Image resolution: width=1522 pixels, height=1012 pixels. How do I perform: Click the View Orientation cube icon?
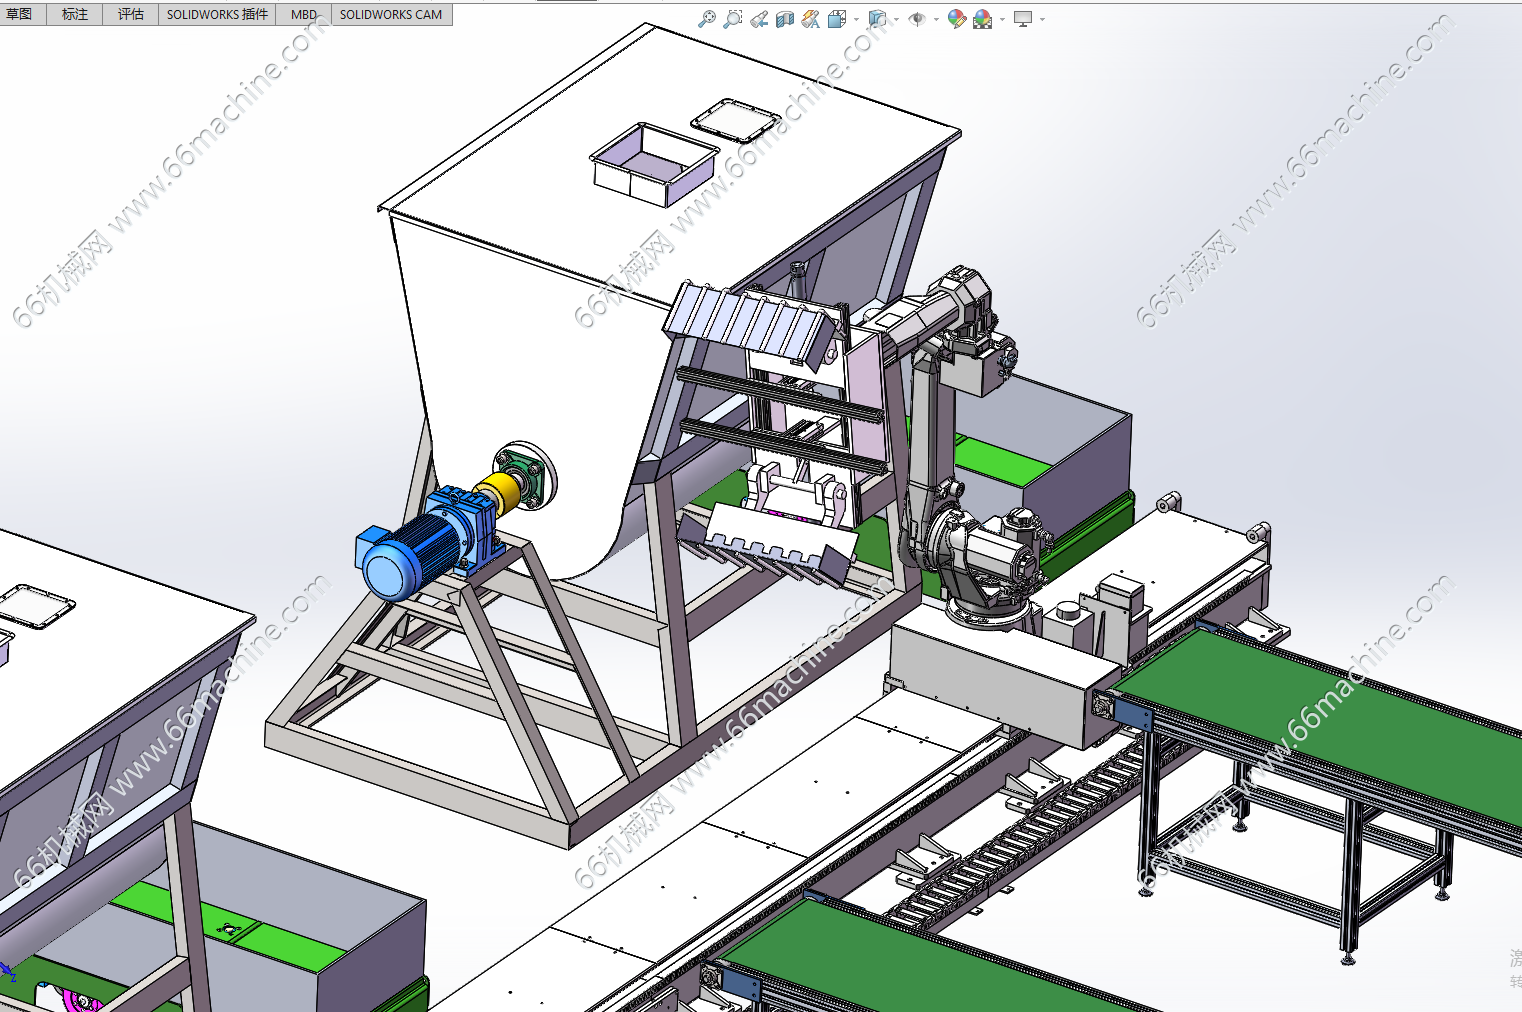[837, 19]
